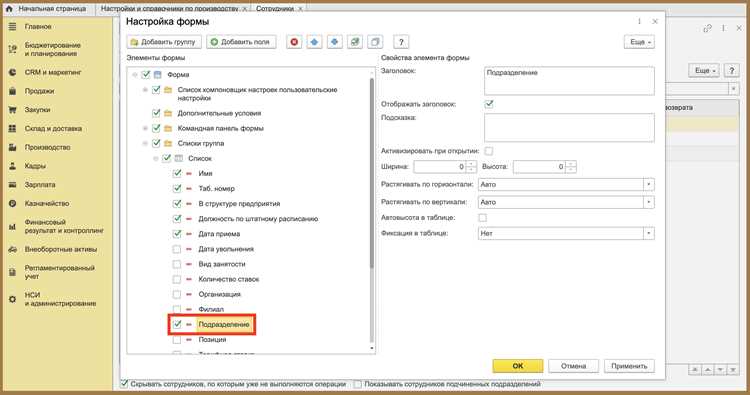Click the Заголовок text field
Screen dimensions: 750x395
click(569, 81)
